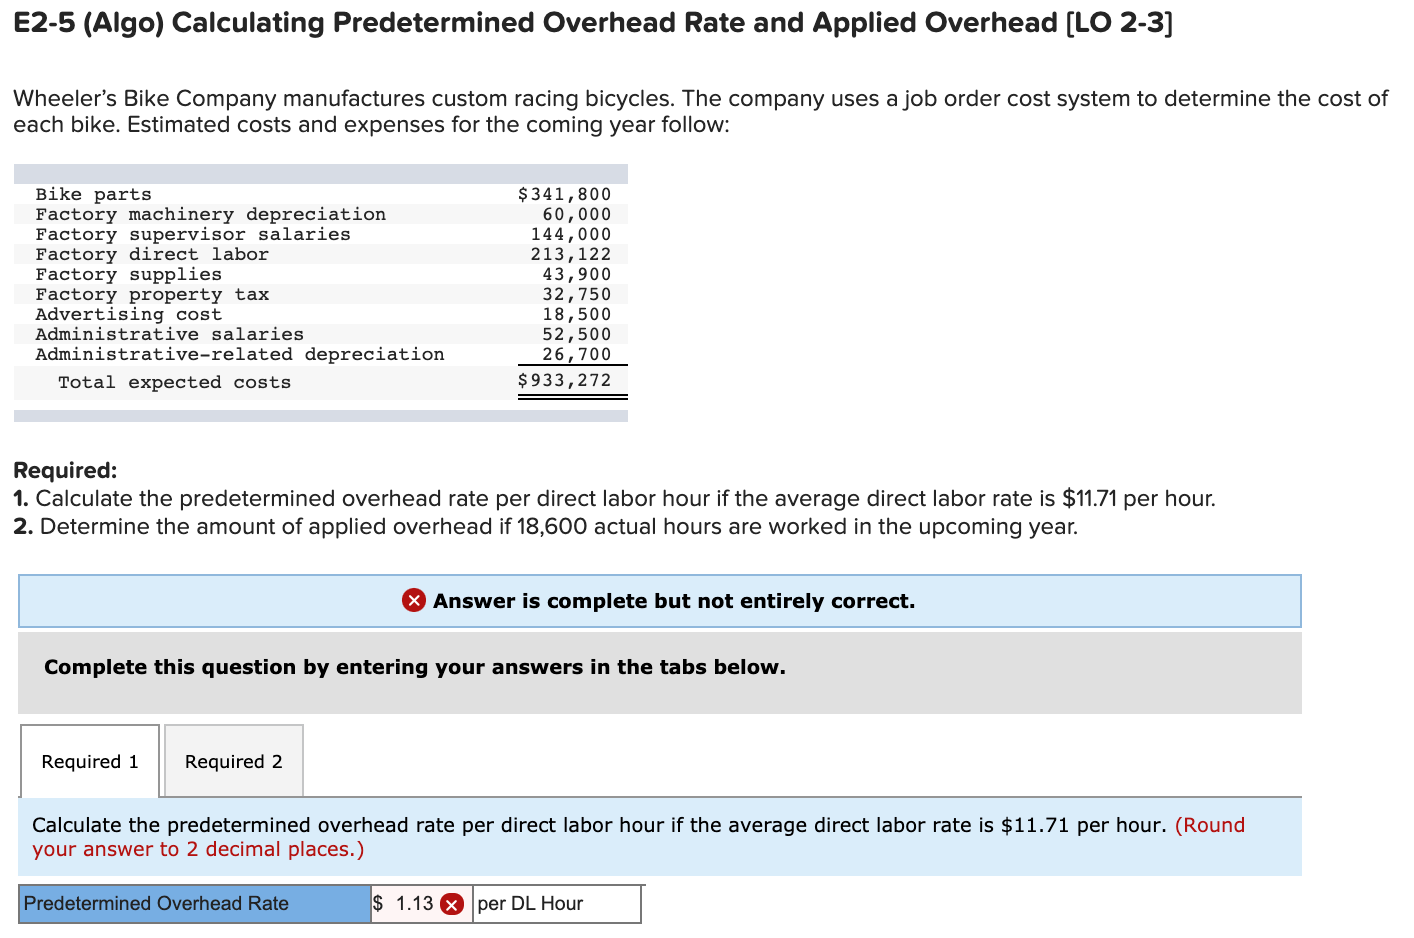Image resolution: width=1414 pixels, height=938 pixels.
Task: Open the Required 2 tab
Action: [234, 761]
